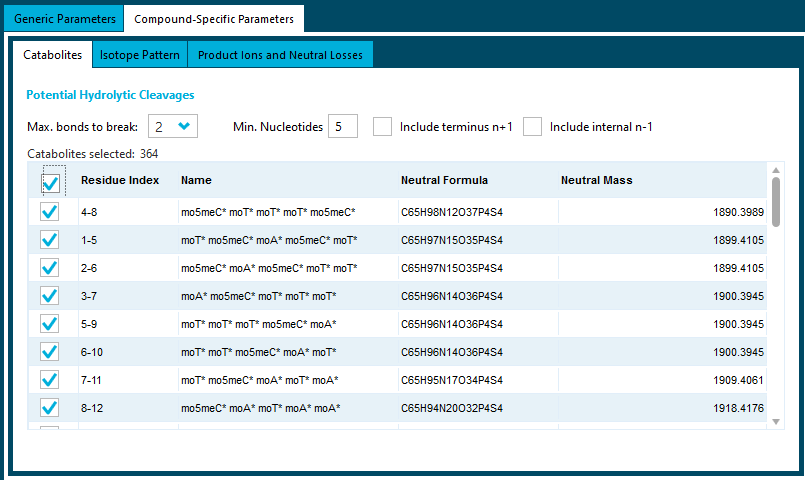This screenshot has height=480, width=805.
Task: Uncheck the residue 8-12 catabolite checkbox
Action: tap(49, 407)
